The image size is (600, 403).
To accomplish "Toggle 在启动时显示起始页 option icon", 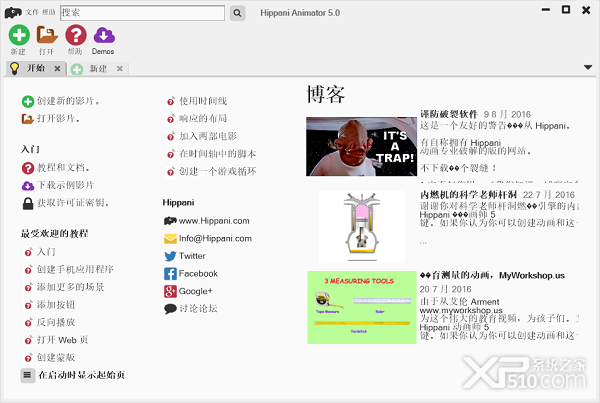I will (27, 375).
